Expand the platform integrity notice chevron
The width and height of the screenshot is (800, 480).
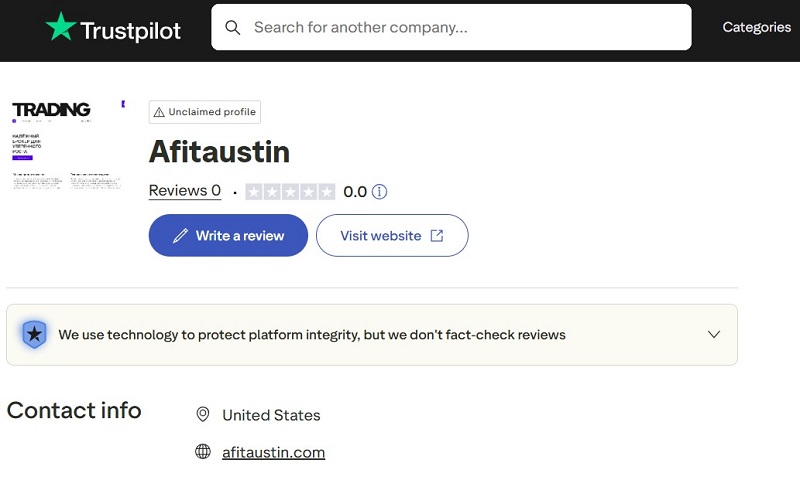point(714,335)
